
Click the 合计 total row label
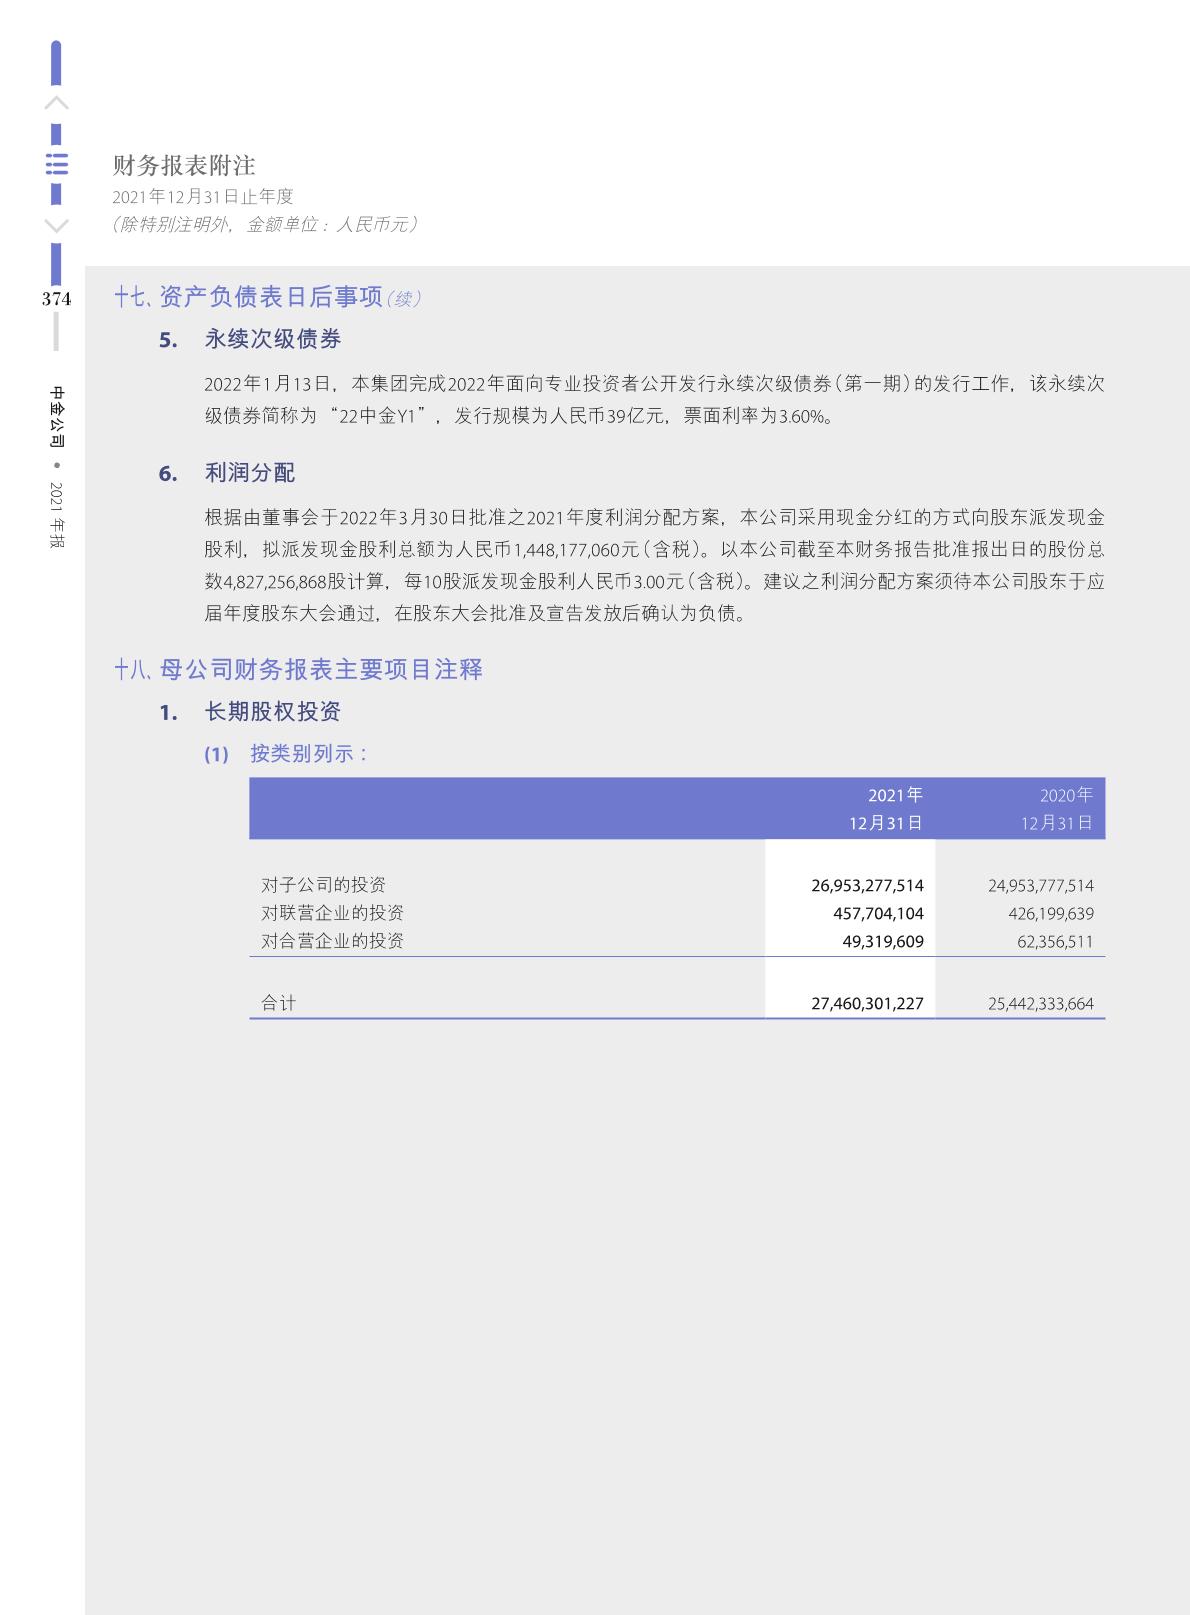click(279, 1003)
